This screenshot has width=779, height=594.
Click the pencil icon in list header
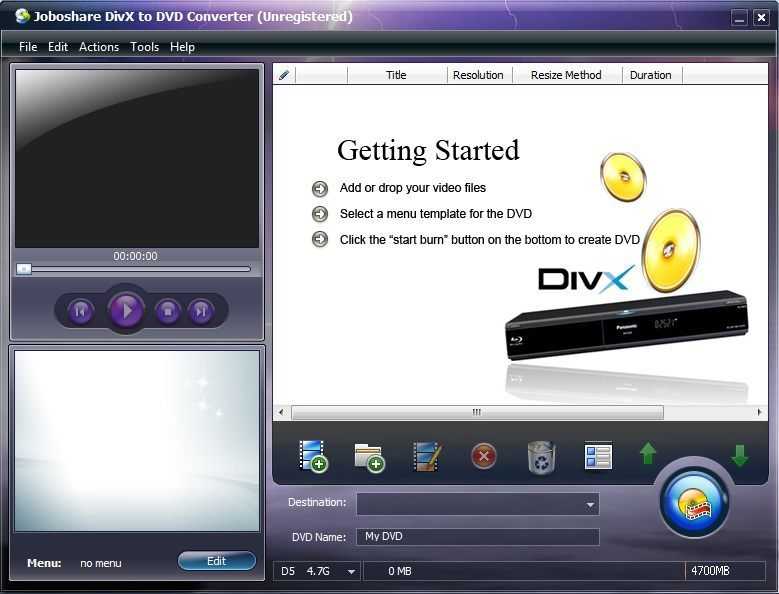click(284, 75)
